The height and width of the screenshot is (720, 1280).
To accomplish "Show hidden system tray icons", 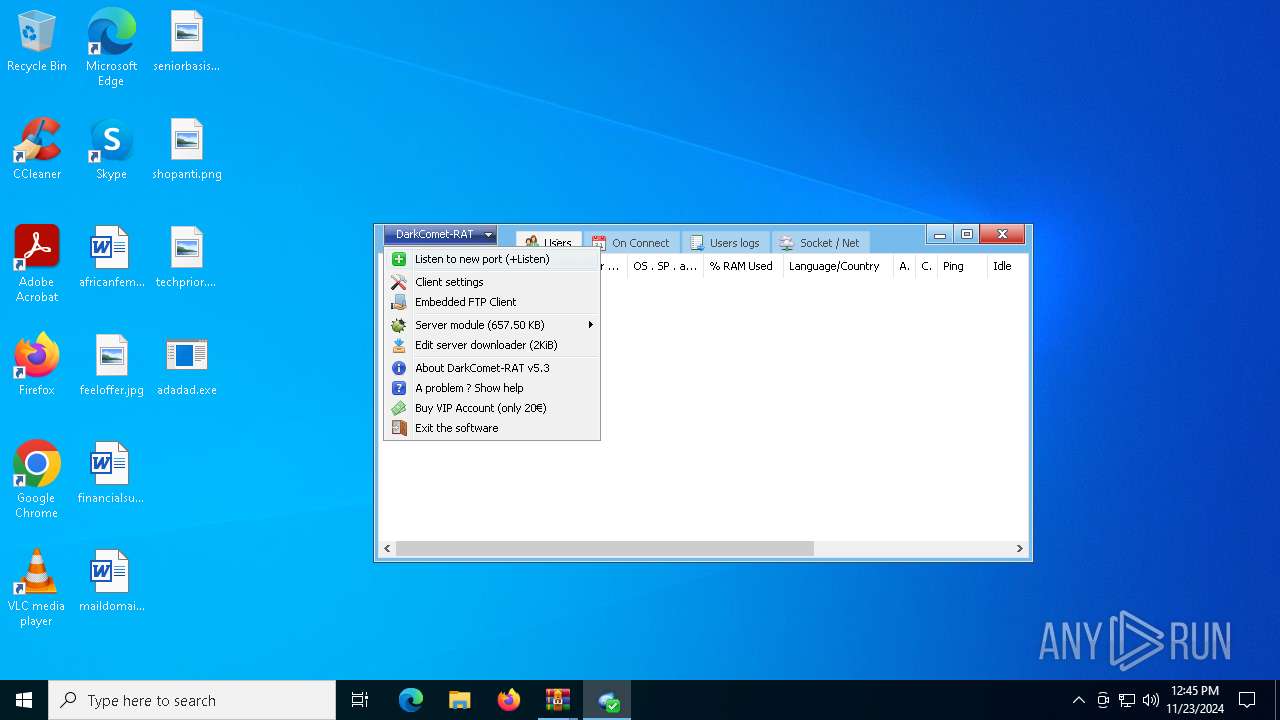I will click(1078, 700).
